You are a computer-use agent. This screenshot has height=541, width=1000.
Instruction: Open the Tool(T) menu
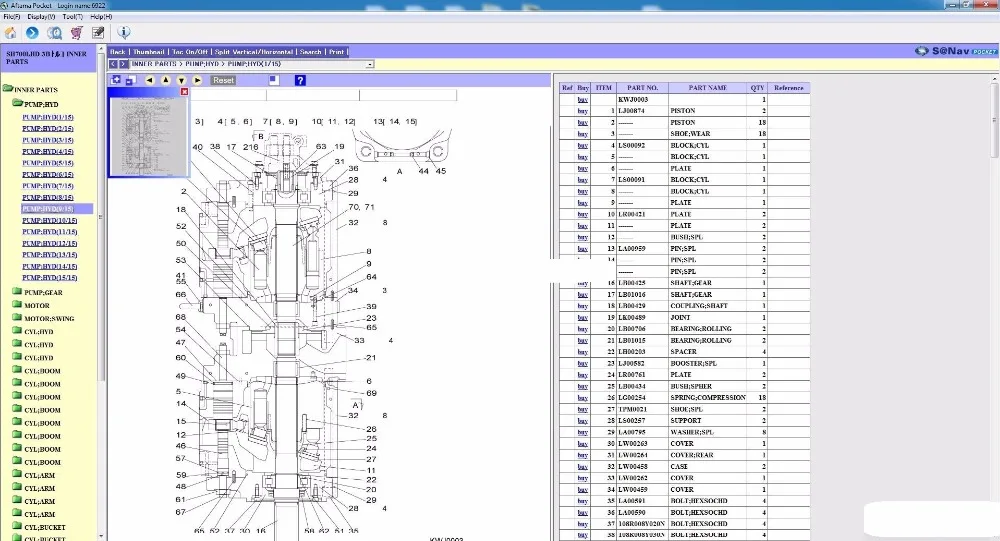72,17
